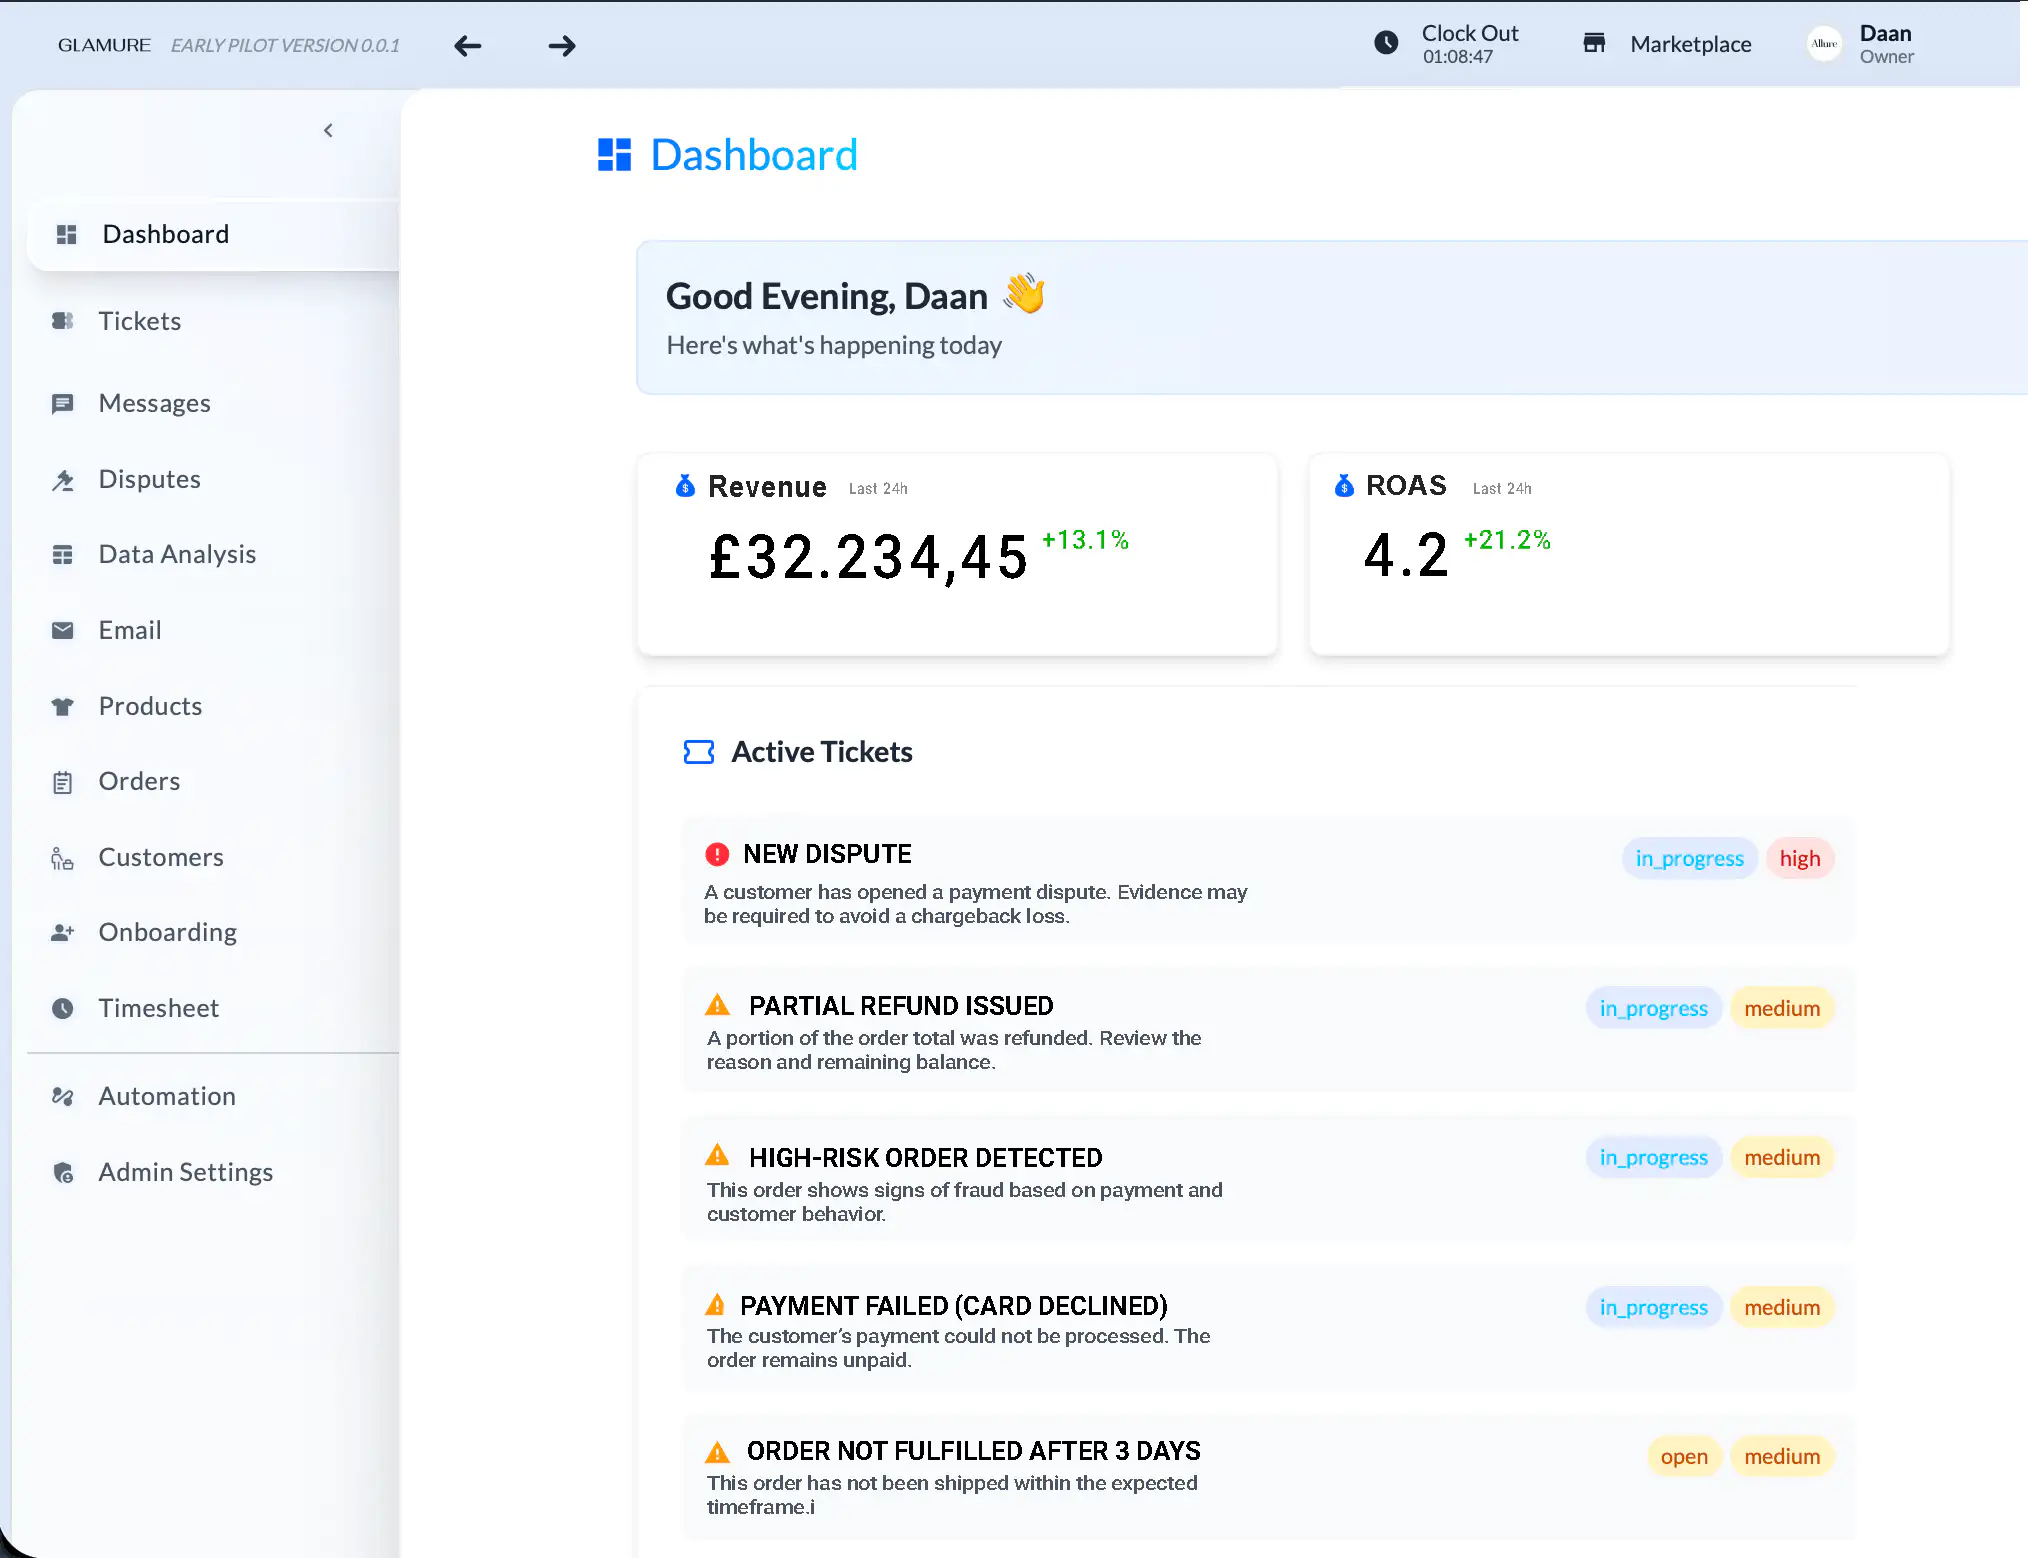This screenshot has width=2028, height=1558.
Task: Navigate back with the left arrow
Action: [467, 45]
